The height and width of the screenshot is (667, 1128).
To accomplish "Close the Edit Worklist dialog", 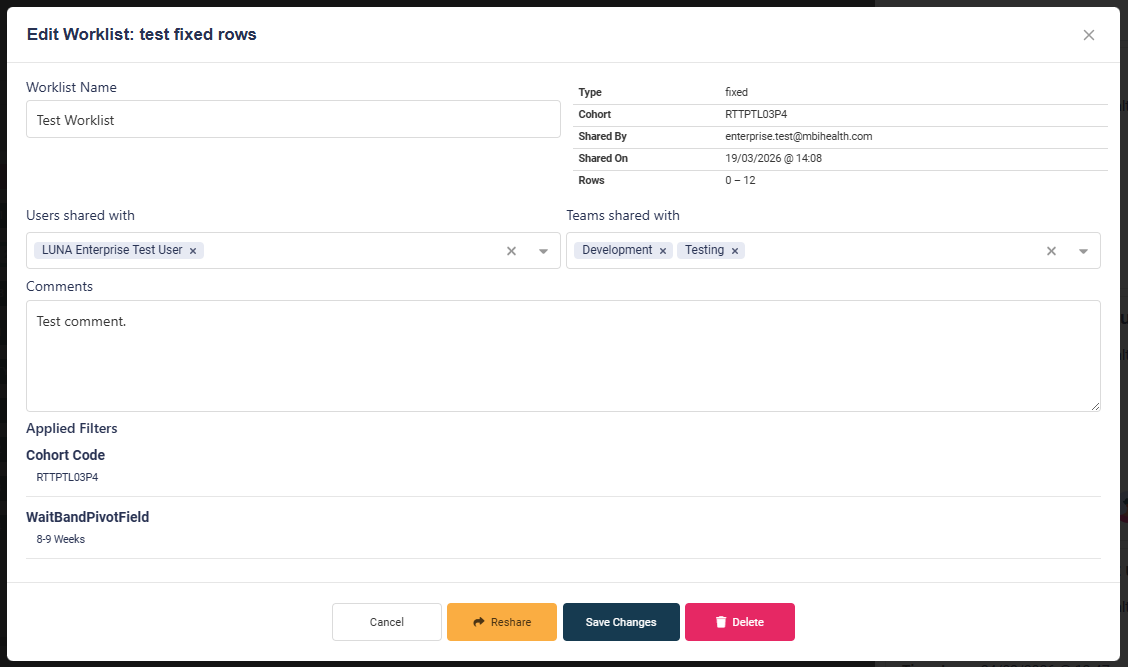I will coord(1088,34).
